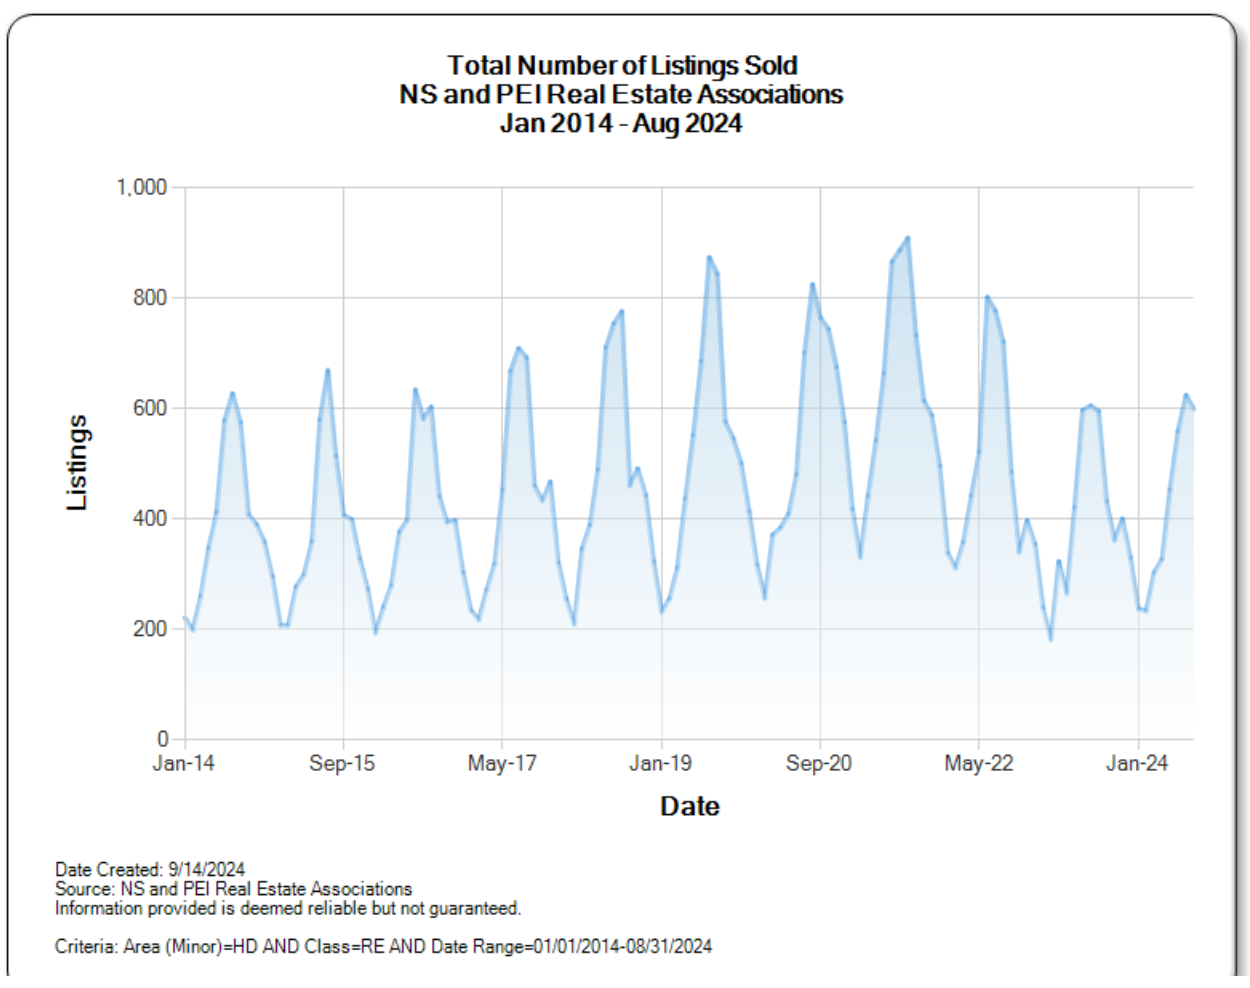Click the subtitle 'NS and PEI Real Estate Associations'
This screenshot has height=988, width=1250.
[621, 95]
